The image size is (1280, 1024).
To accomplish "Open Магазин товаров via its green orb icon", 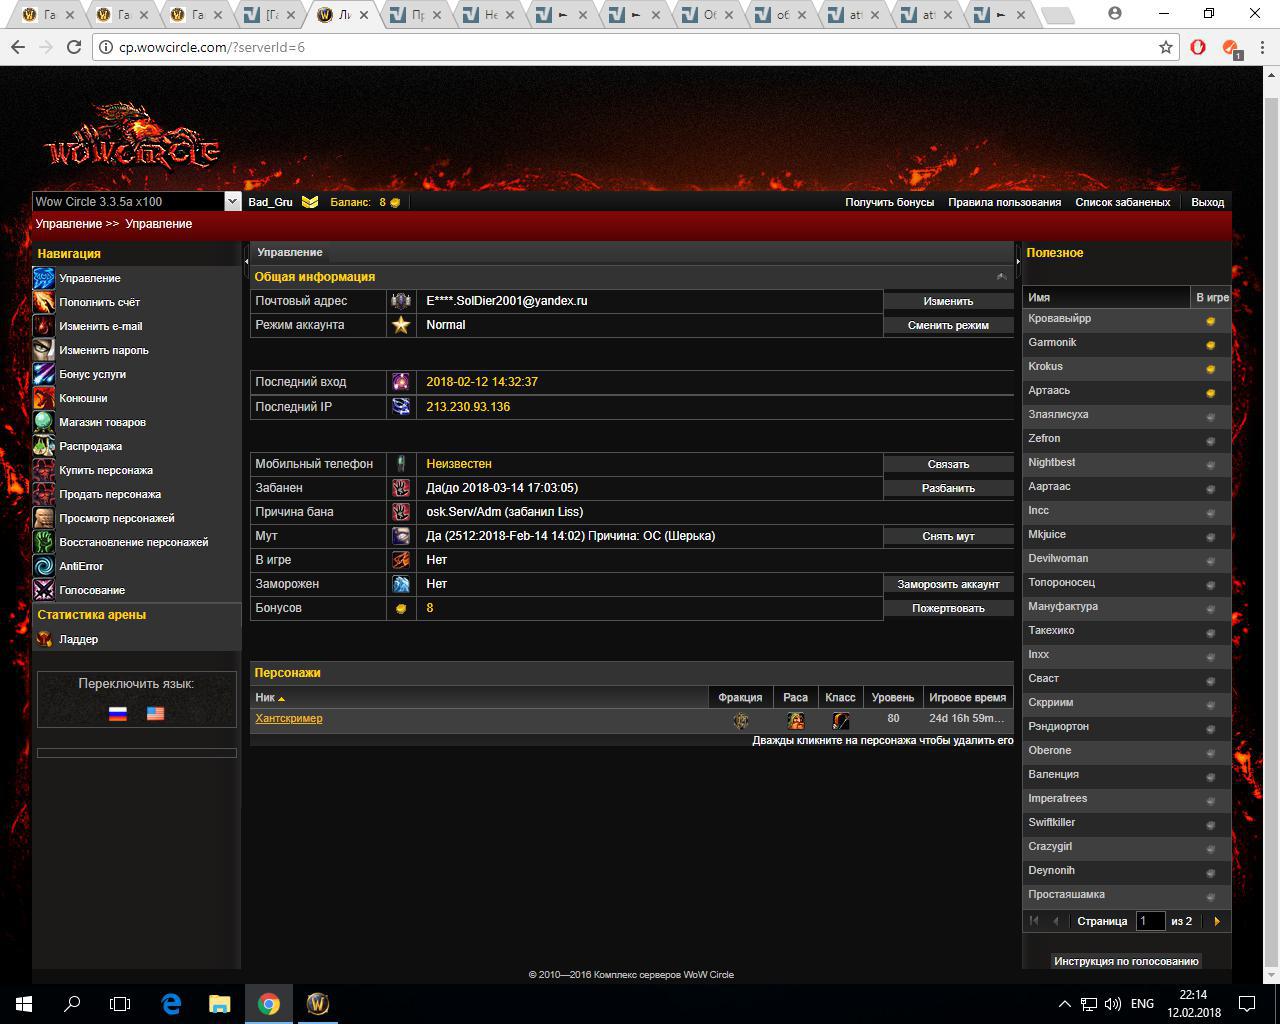I will pyautogui.click(x=44, y=422).
